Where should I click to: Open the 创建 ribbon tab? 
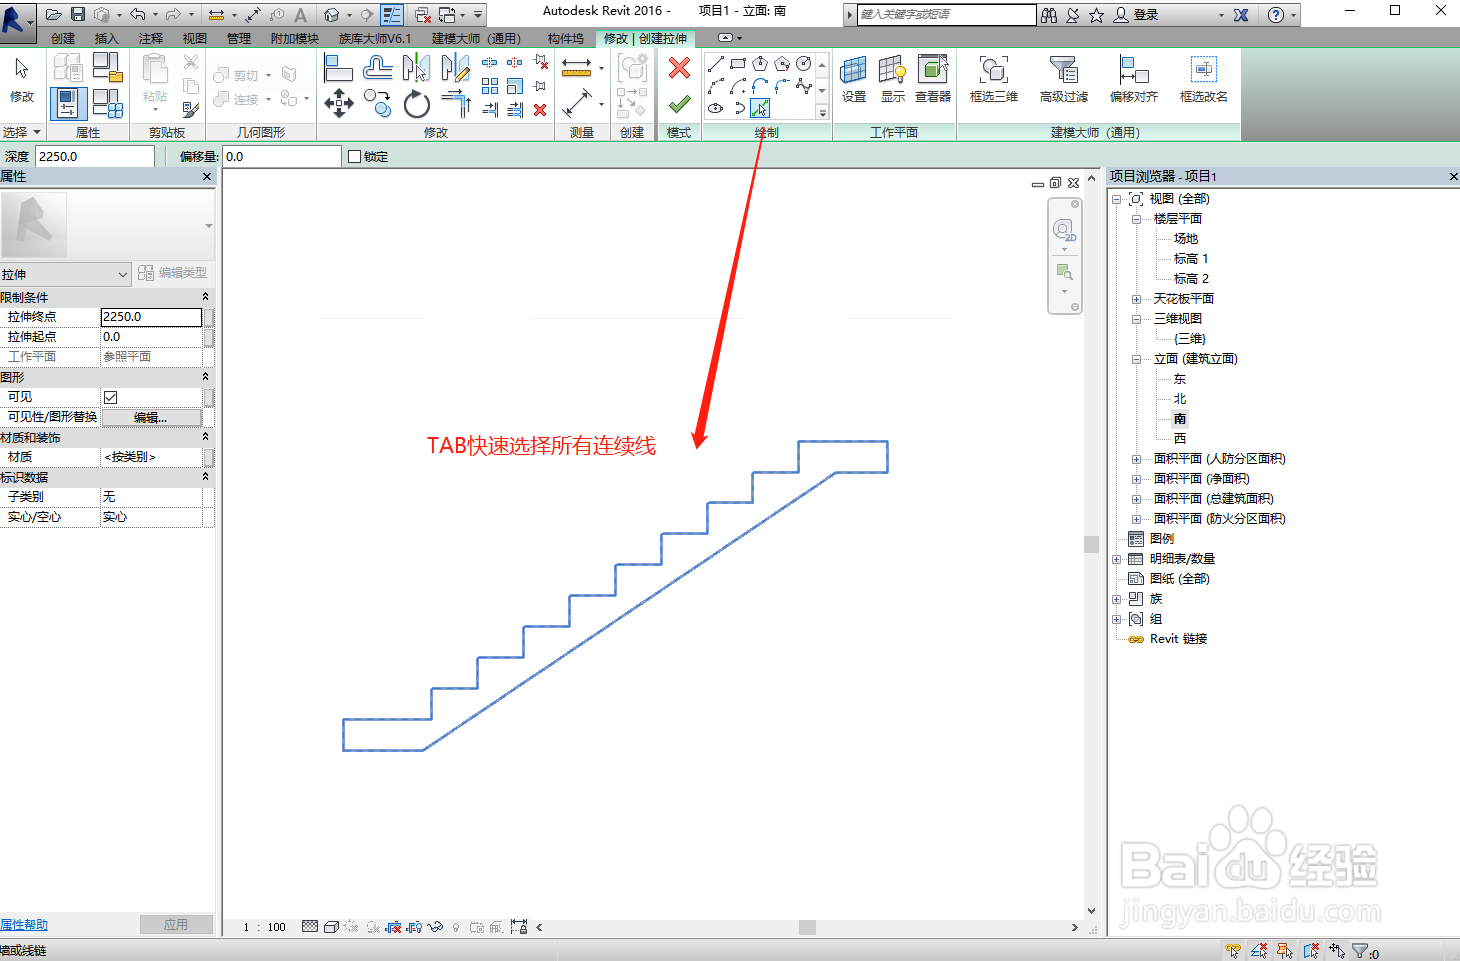(x=63, y=38)
